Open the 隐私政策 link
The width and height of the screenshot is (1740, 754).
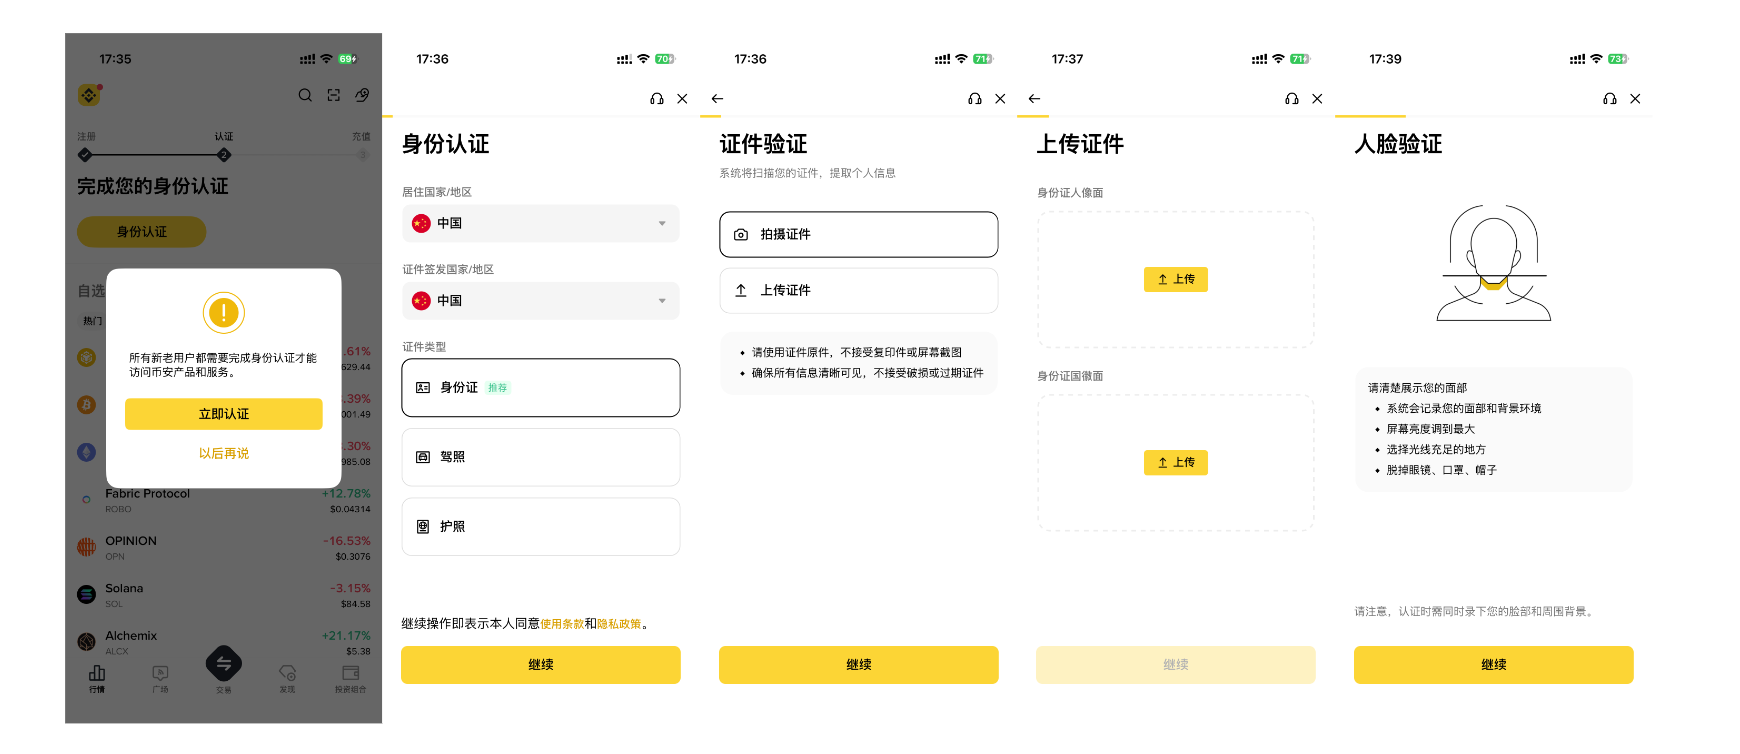pyautogui.click(x=619, y=624)
